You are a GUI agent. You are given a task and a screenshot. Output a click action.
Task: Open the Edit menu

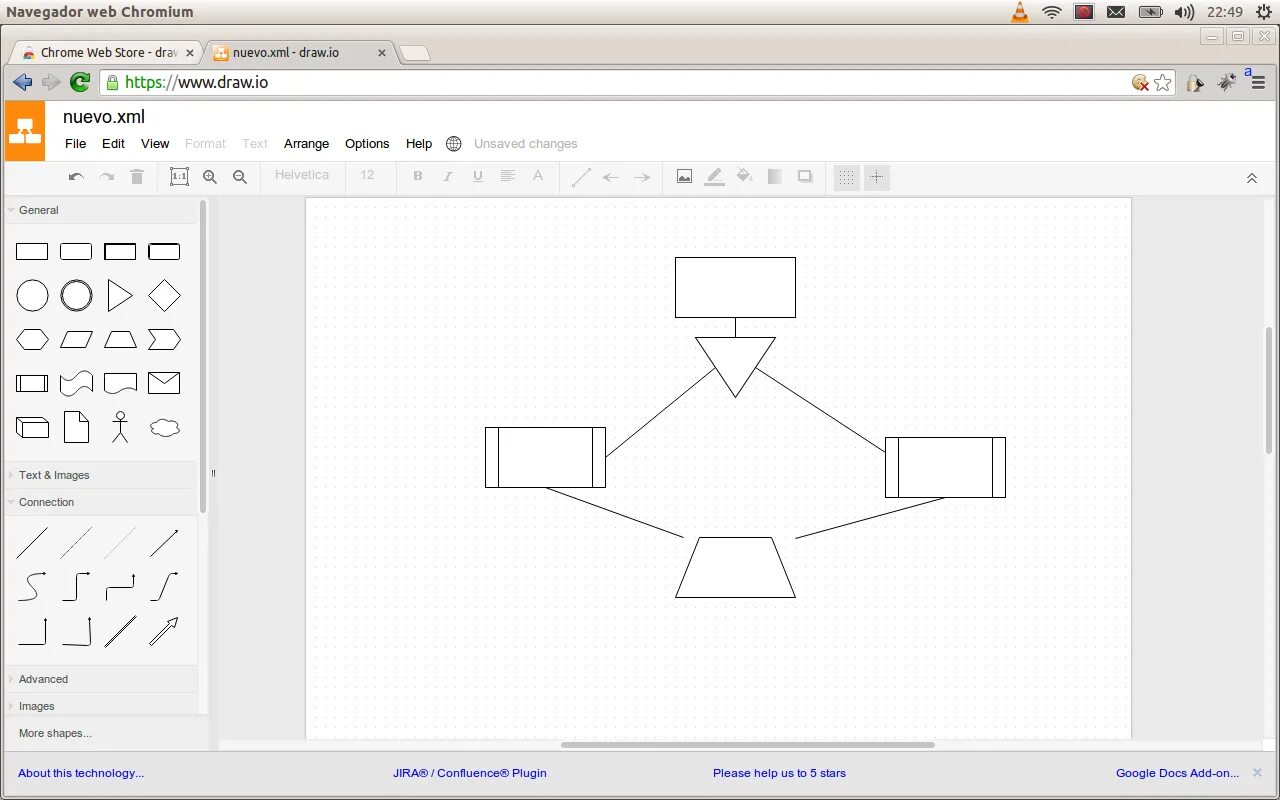[114, 143]
